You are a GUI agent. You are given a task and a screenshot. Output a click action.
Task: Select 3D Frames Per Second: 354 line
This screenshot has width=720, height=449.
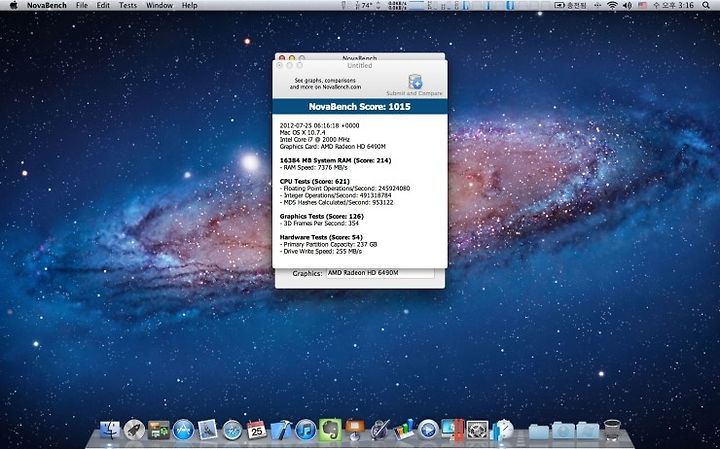319,223
